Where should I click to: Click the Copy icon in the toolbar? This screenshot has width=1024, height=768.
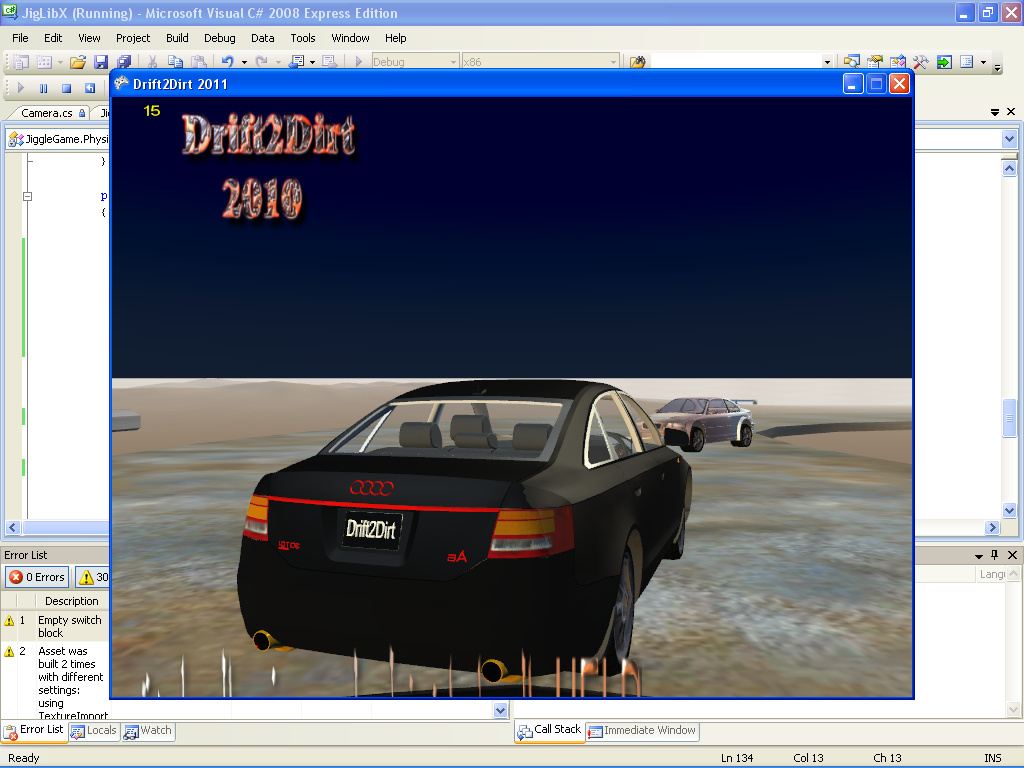[x=175, y=62]
